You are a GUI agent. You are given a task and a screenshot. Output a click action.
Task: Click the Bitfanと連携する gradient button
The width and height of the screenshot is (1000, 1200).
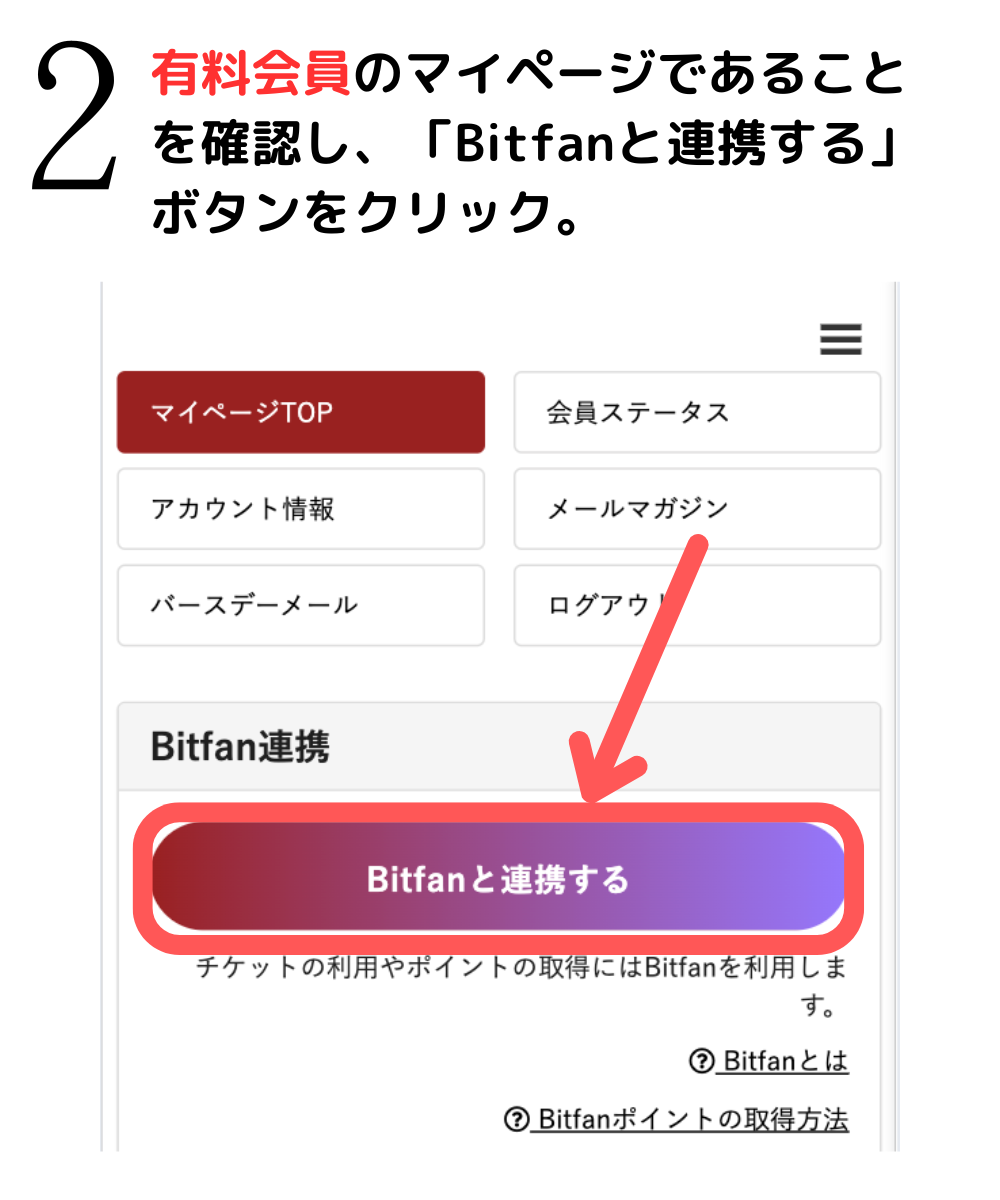point(498,878)
